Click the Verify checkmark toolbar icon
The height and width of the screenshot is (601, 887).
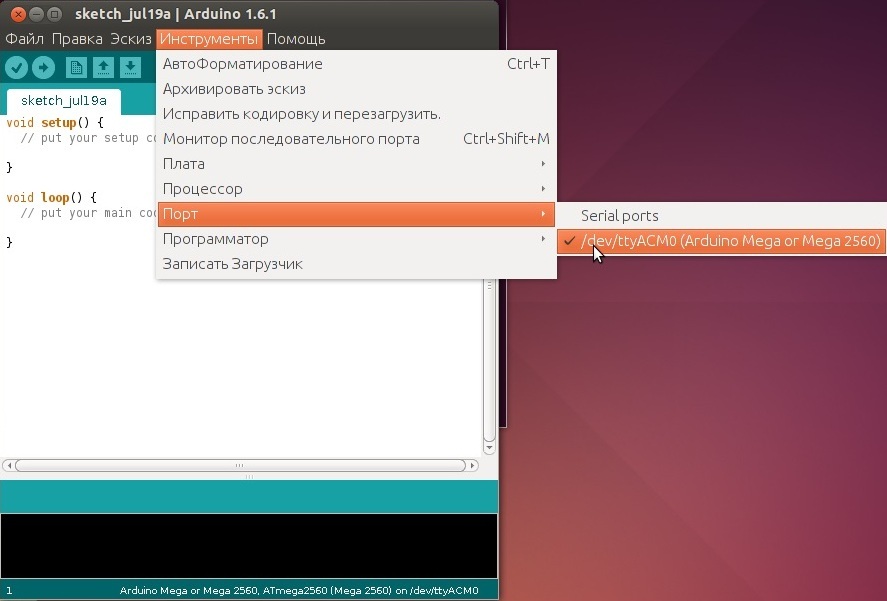tap(17, 67)
